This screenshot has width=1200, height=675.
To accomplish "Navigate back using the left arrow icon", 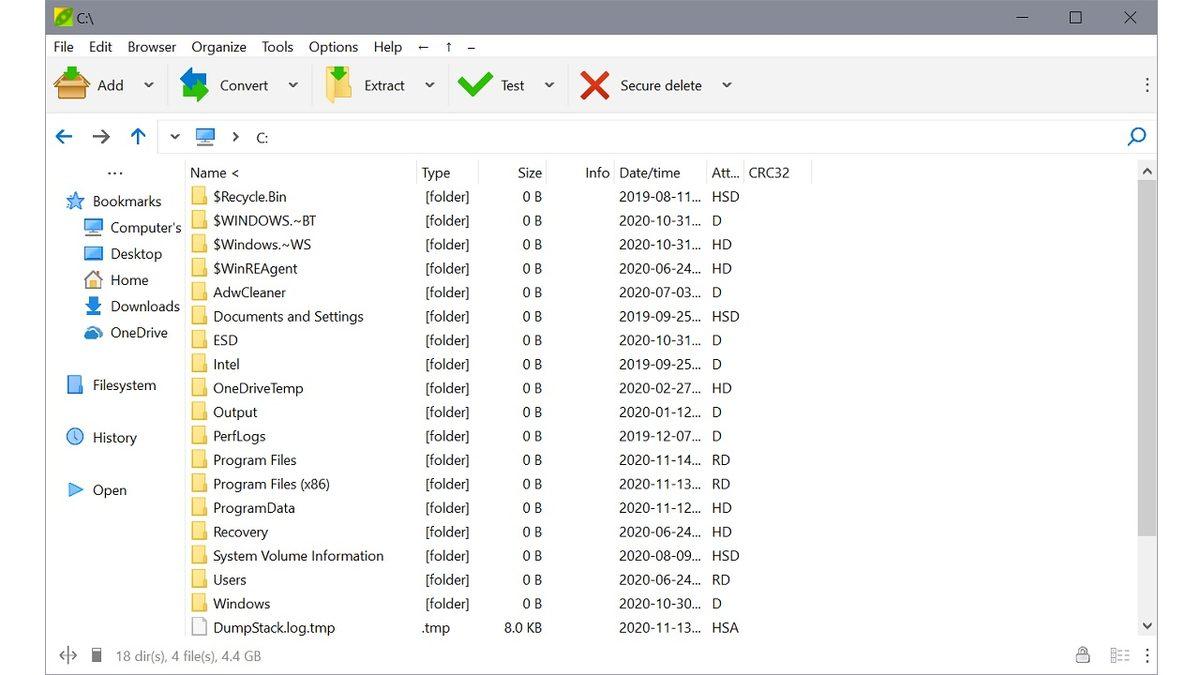I will pyautogui.click(x=63, y=136).
